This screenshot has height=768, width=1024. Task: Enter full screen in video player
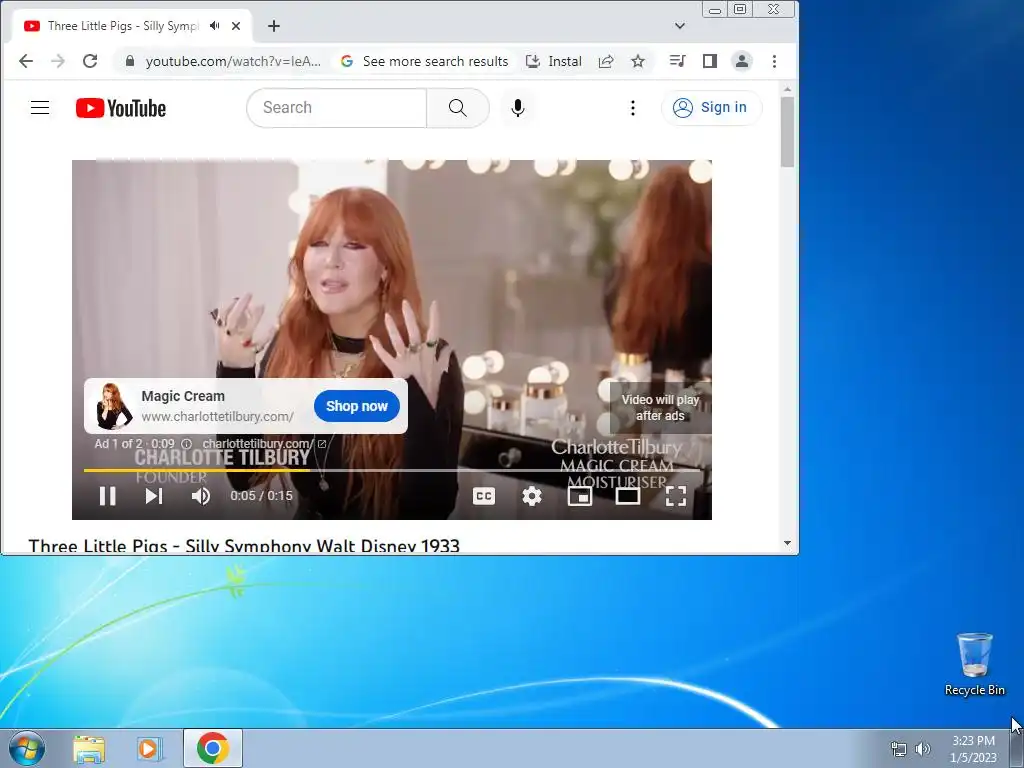(x=676, y=496)
